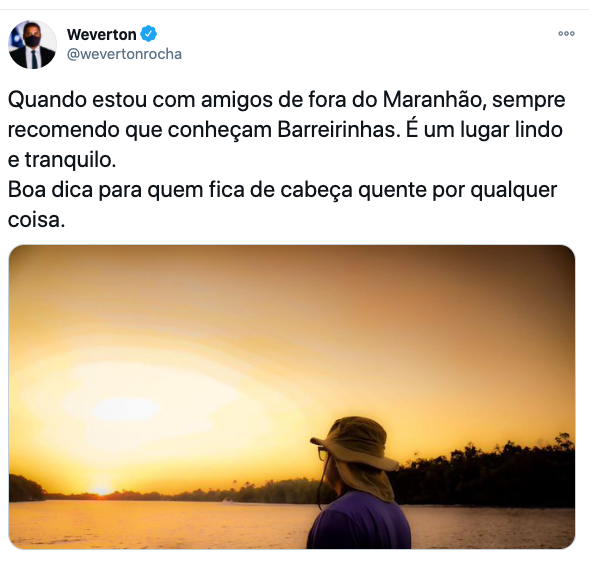Click the left riverbank silhouette in photo
This screenshot has width=589, height=566.
click(x=26, y=488)
